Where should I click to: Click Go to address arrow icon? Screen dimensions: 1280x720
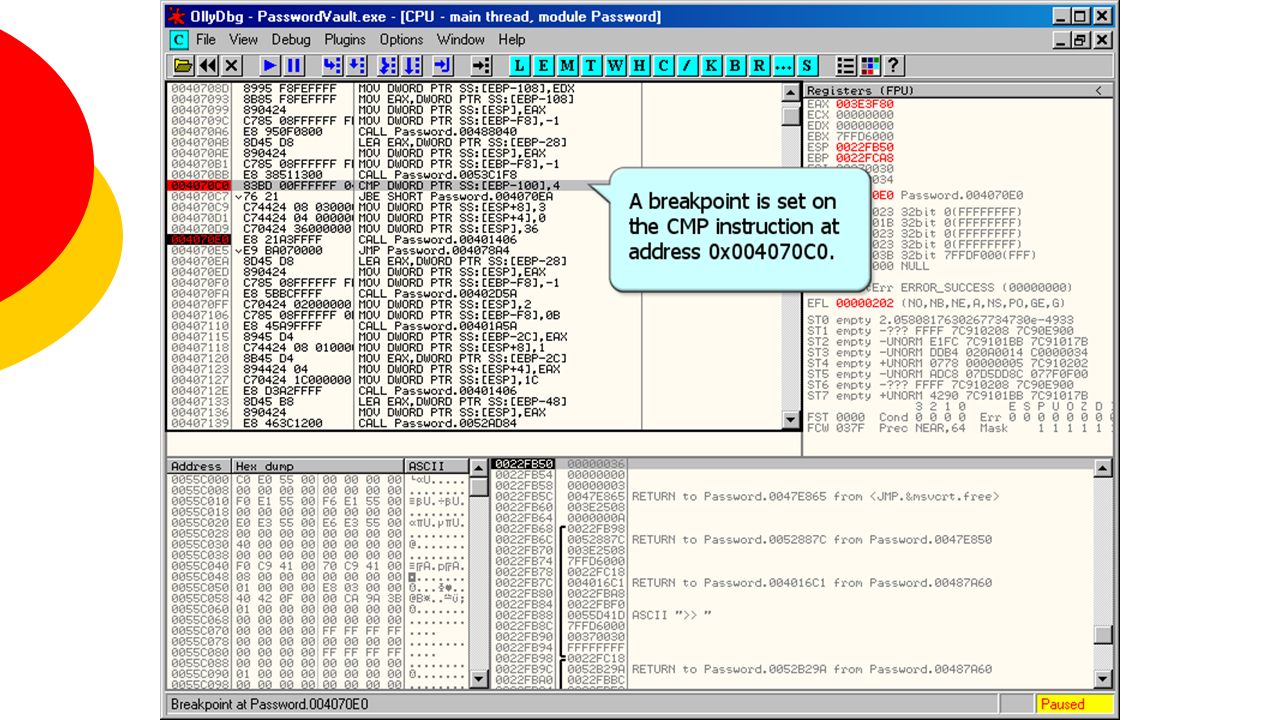[482, 66]
